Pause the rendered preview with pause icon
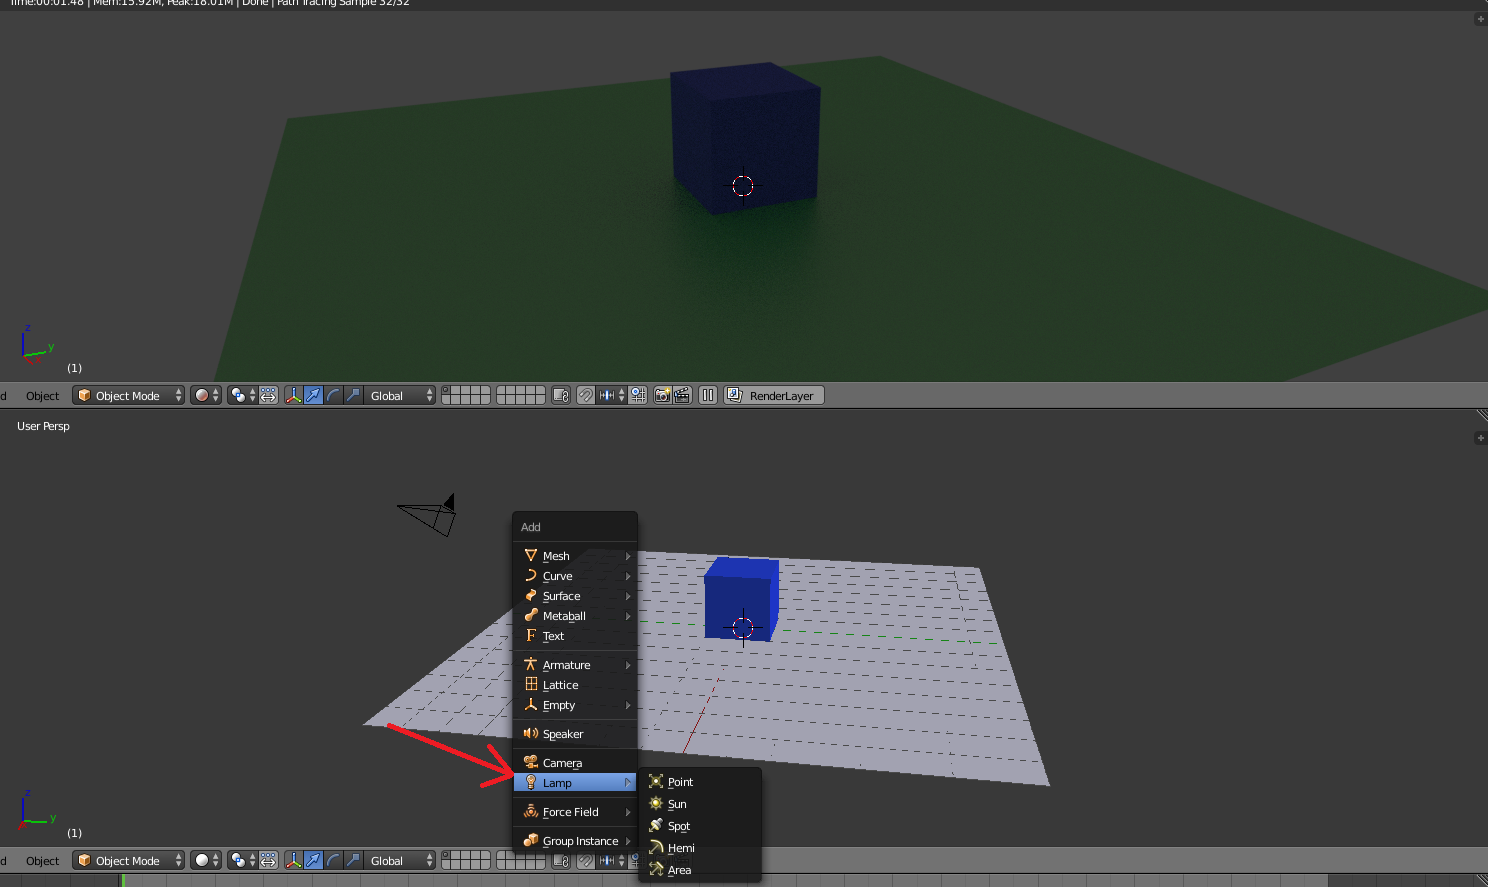 coord(708,395)
